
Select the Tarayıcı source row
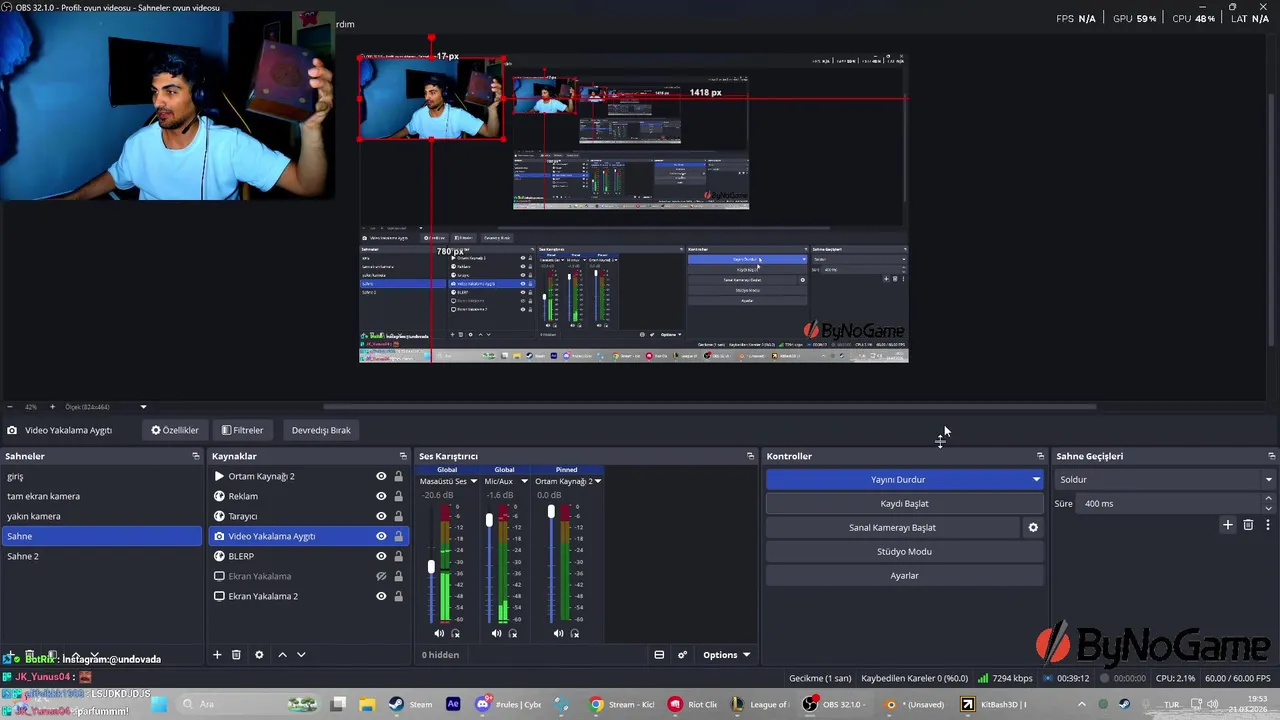(x=308, y=516)
